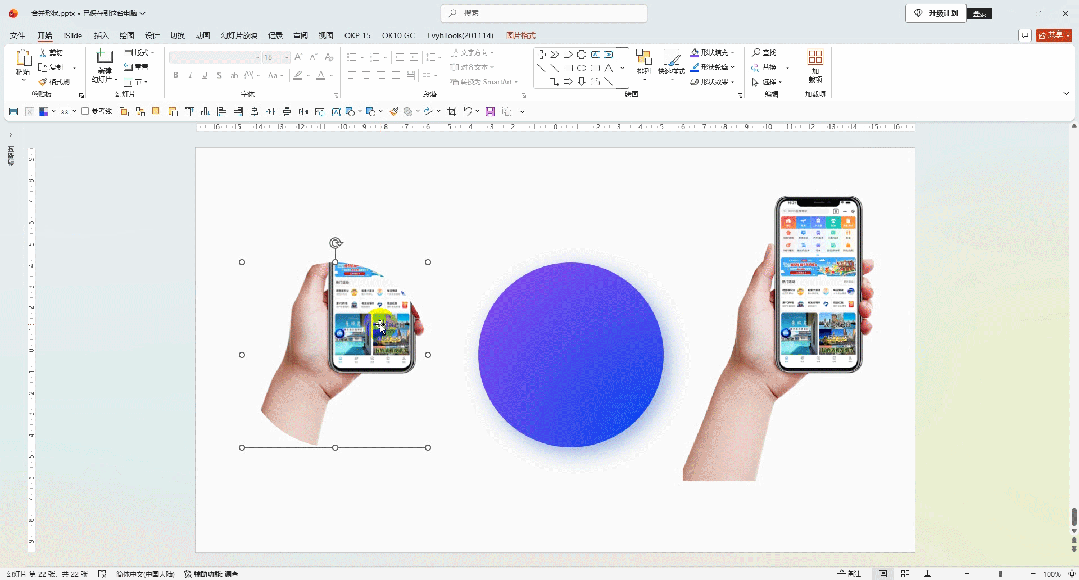Toggle the checkbox in the quick access toolbar
This screenshot has height=580, width=1079.
click(x=85, y=111)
